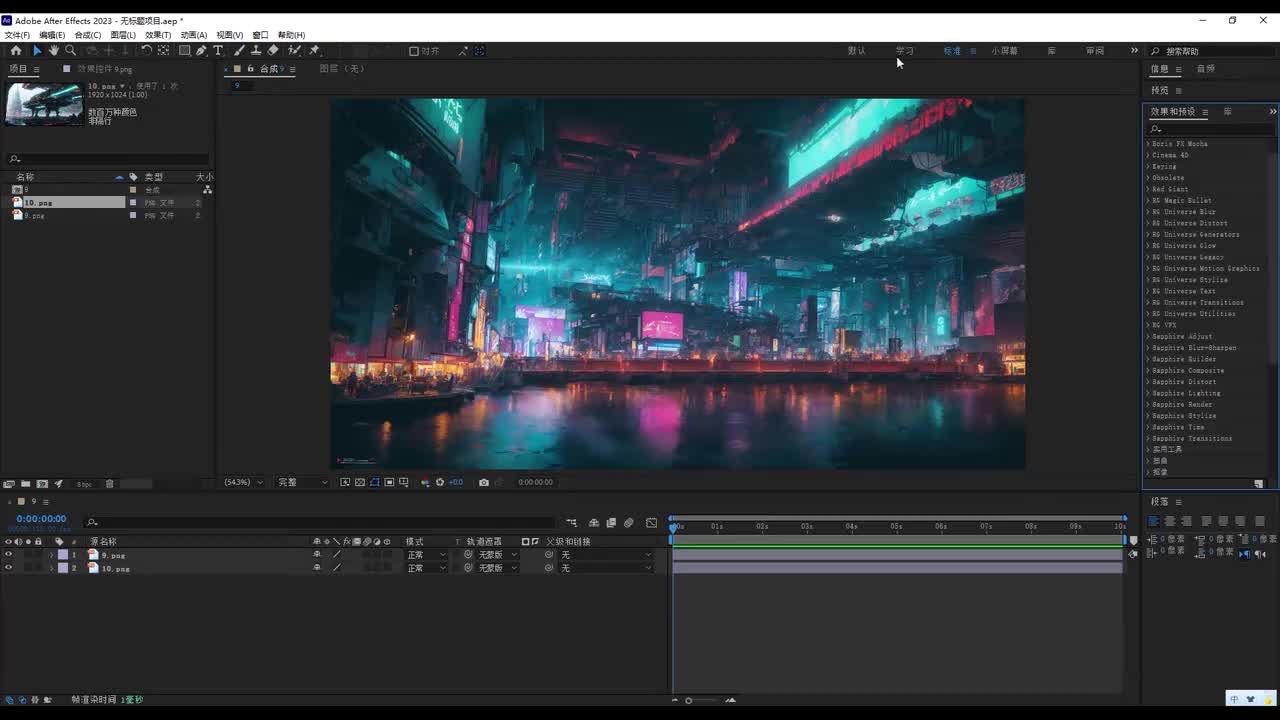
Task: Select the Eraser tool
Action: point(273,50)
